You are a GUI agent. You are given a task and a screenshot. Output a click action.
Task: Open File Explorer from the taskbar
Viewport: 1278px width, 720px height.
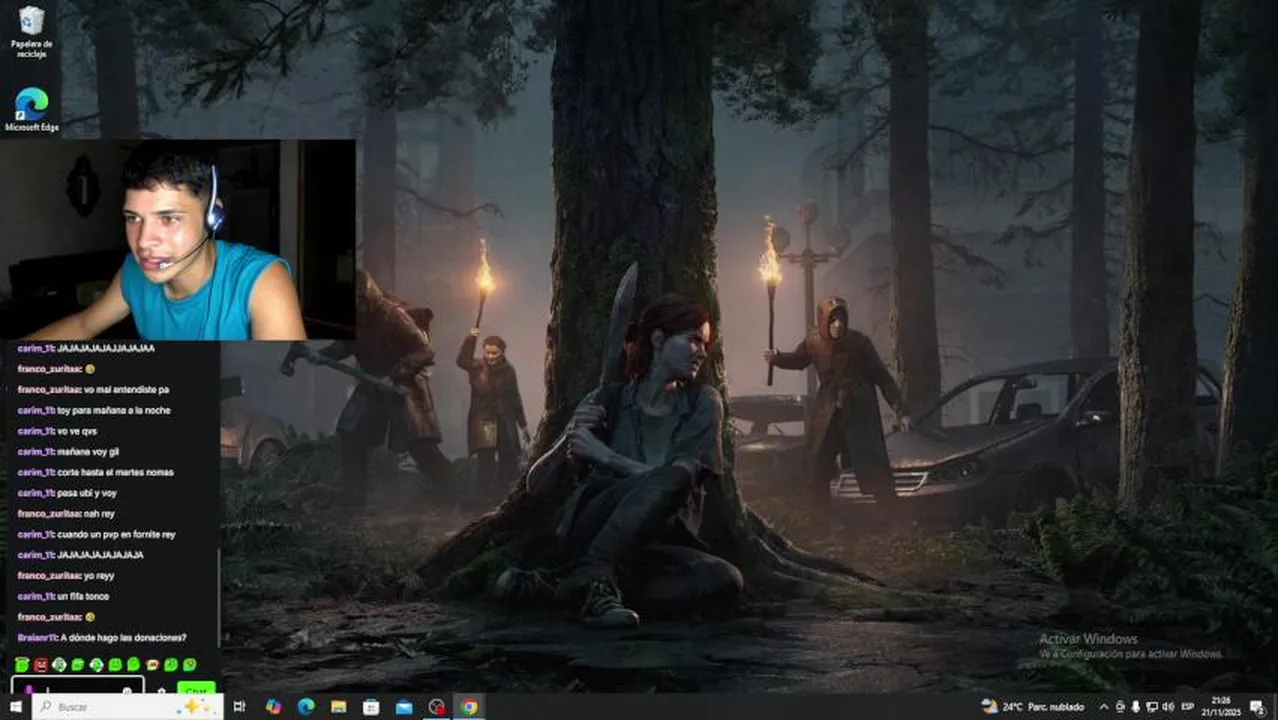[x=339, y=707]
